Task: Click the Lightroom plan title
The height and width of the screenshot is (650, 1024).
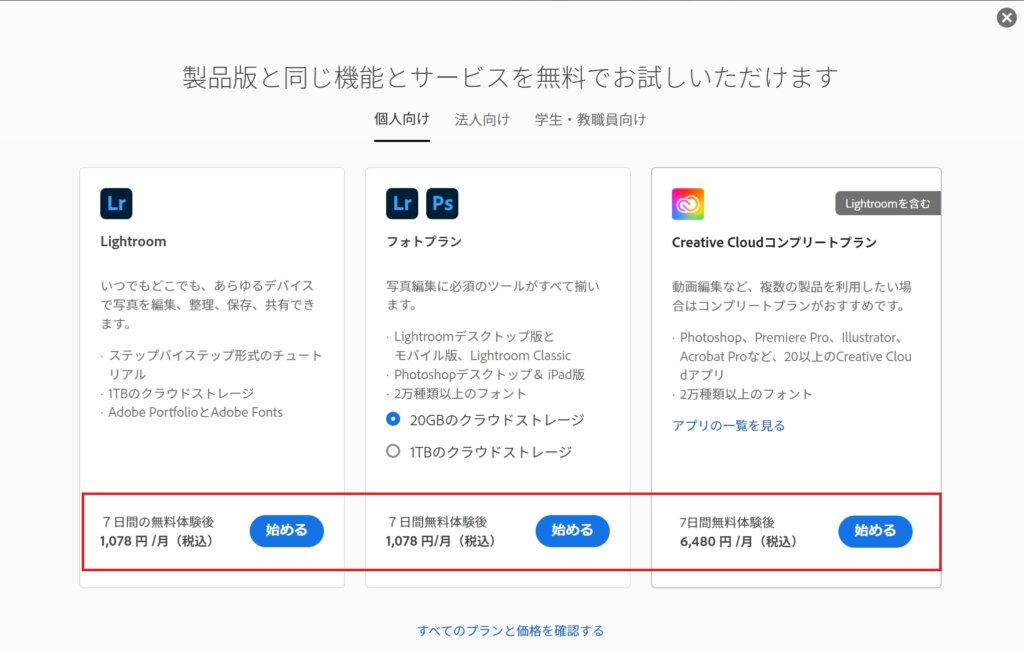Action: coord(133,241)
